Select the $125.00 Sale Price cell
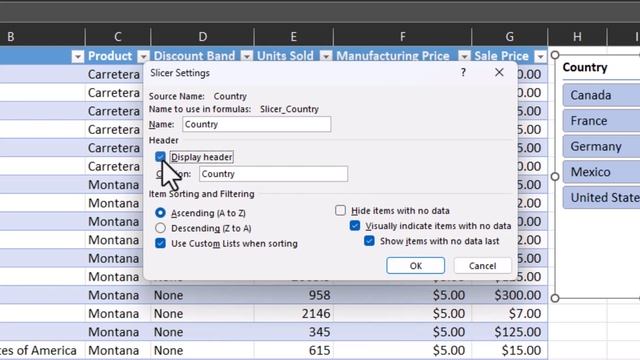Viewport: 640px width, 360px height. [x=509, y=332]
